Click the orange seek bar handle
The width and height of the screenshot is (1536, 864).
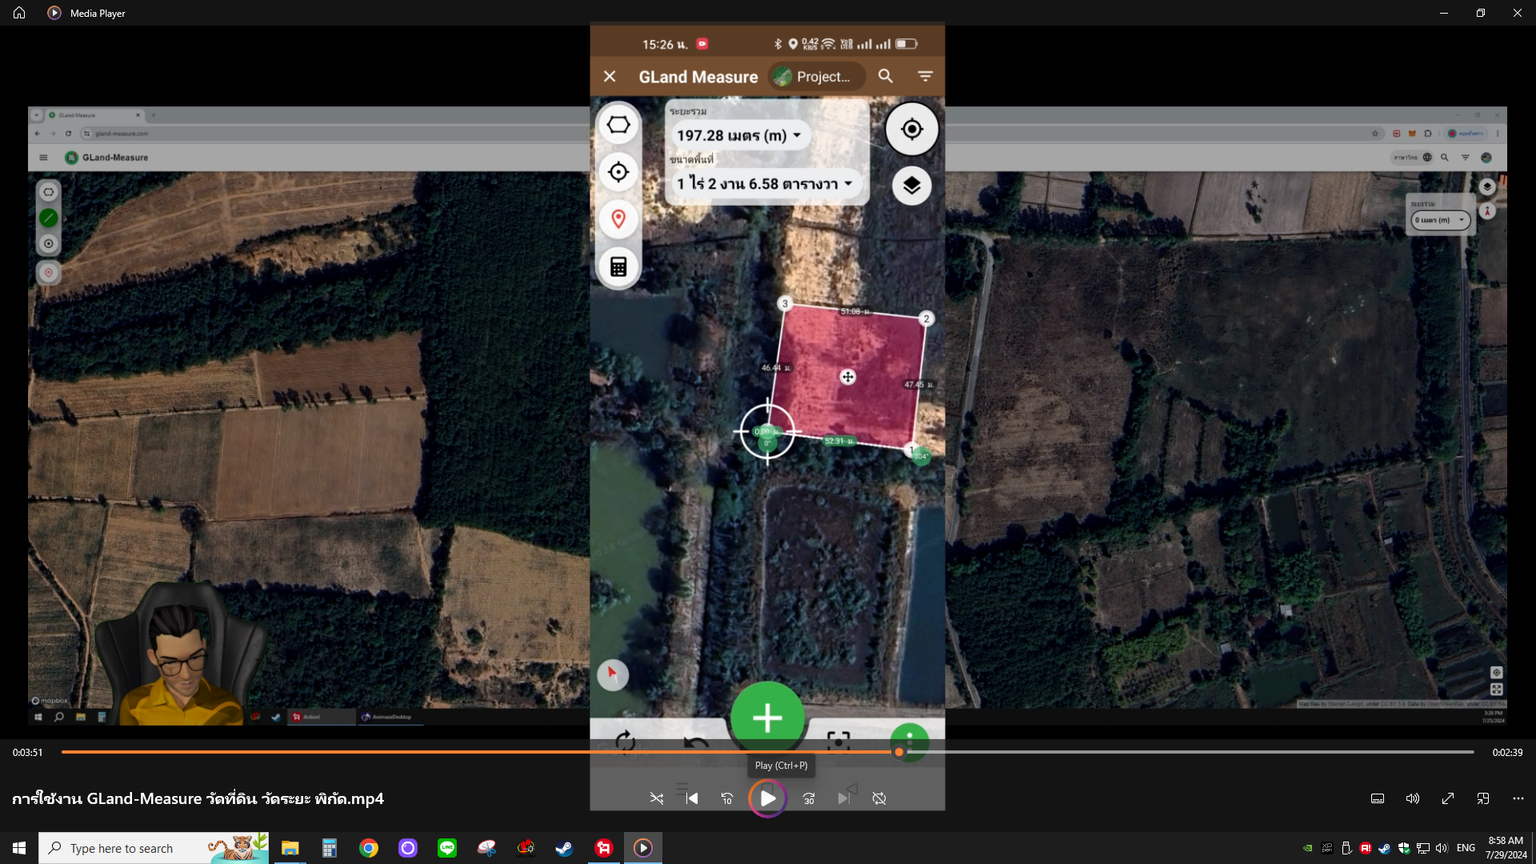coord(899,752)
